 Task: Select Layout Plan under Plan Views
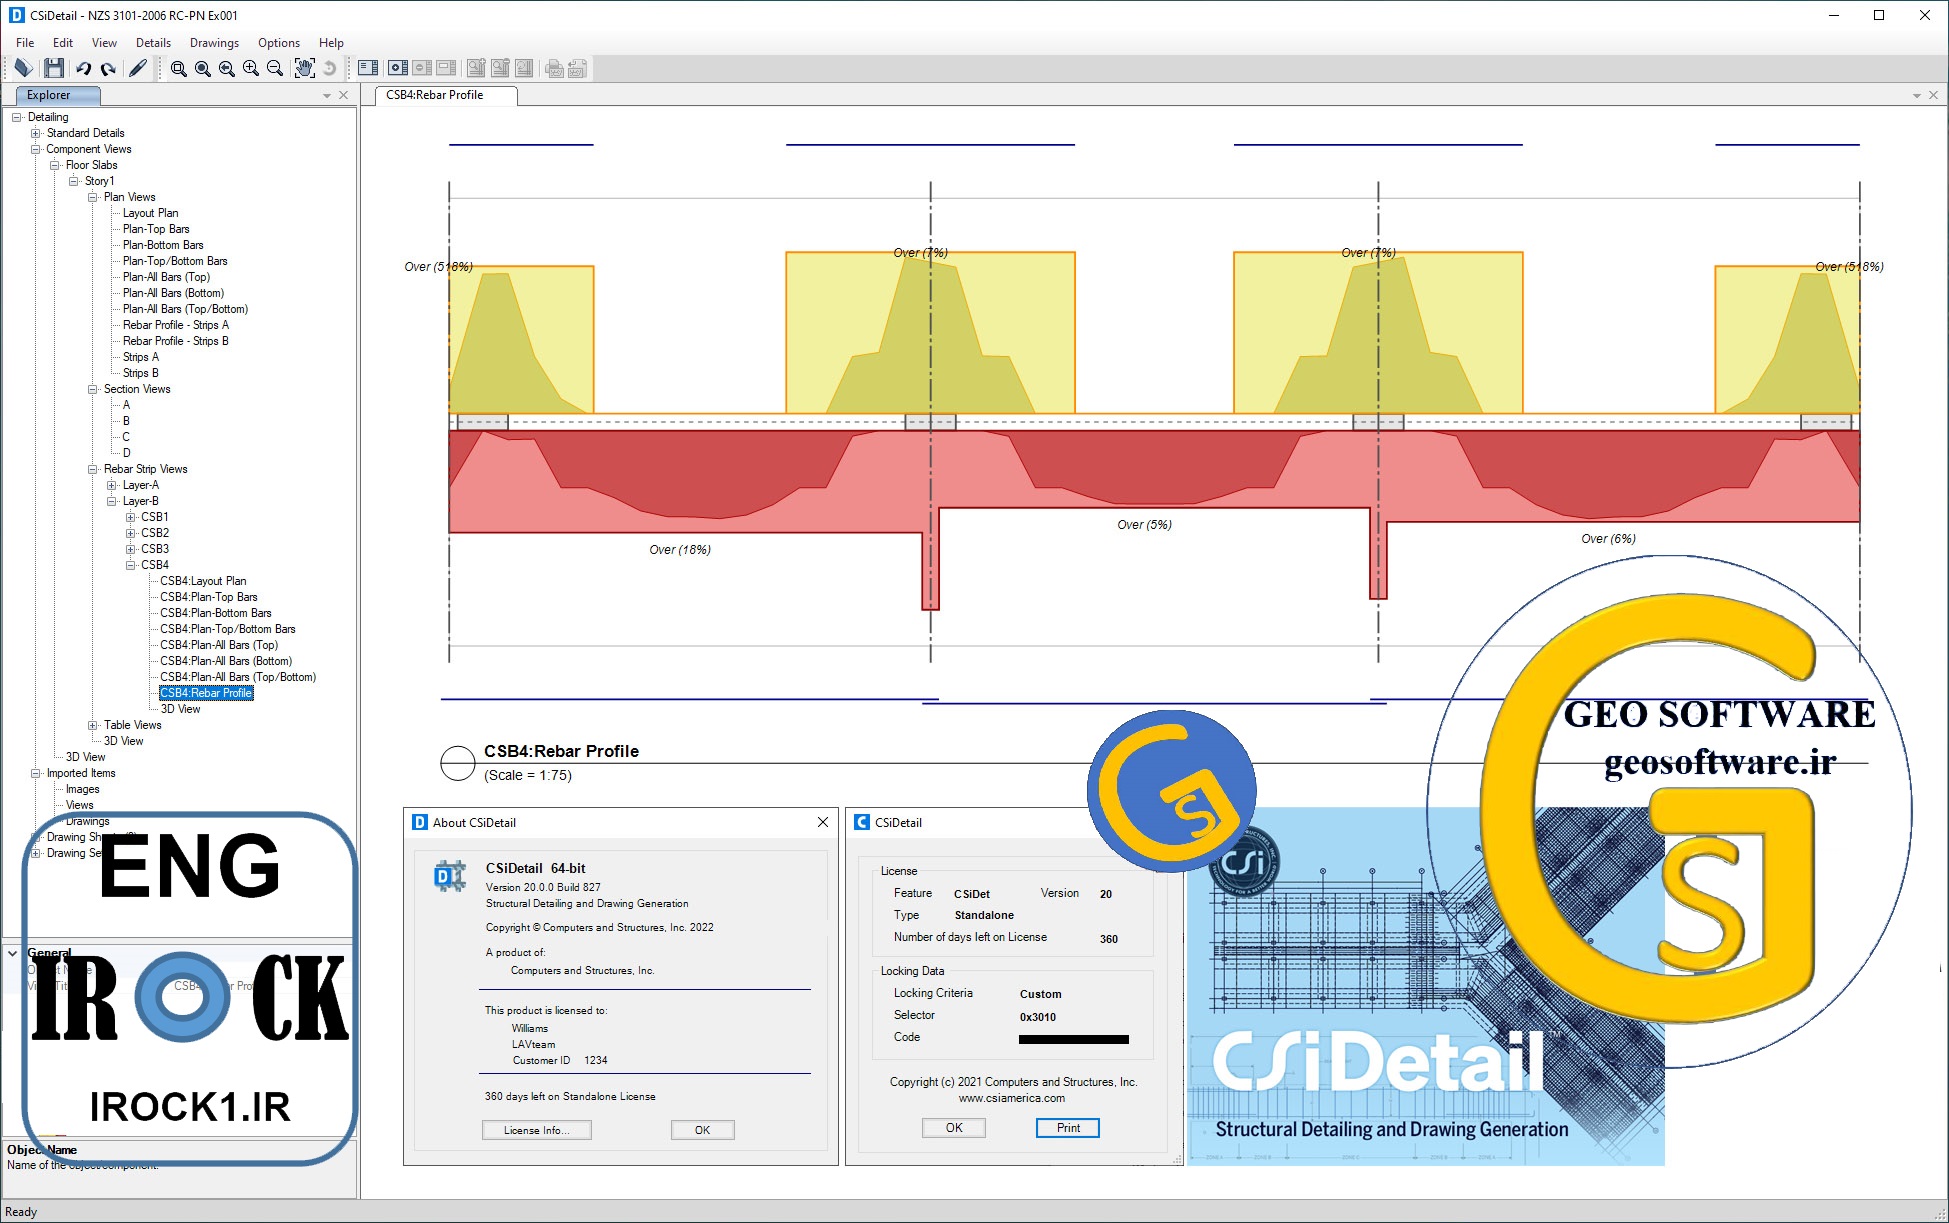point(150,213)
